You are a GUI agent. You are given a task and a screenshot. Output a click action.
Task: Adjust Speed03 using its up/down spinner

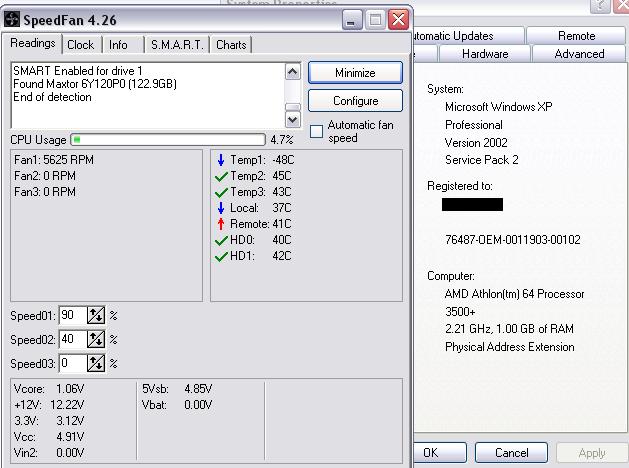point(96,363)
